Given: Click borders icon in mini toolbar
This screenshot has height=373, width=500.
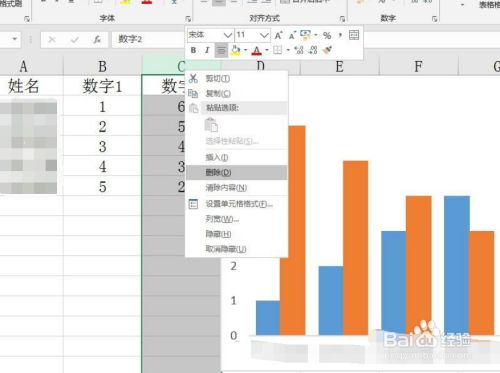Looking at the screenshot, I should pyautogui.click(x=277, y=50).
